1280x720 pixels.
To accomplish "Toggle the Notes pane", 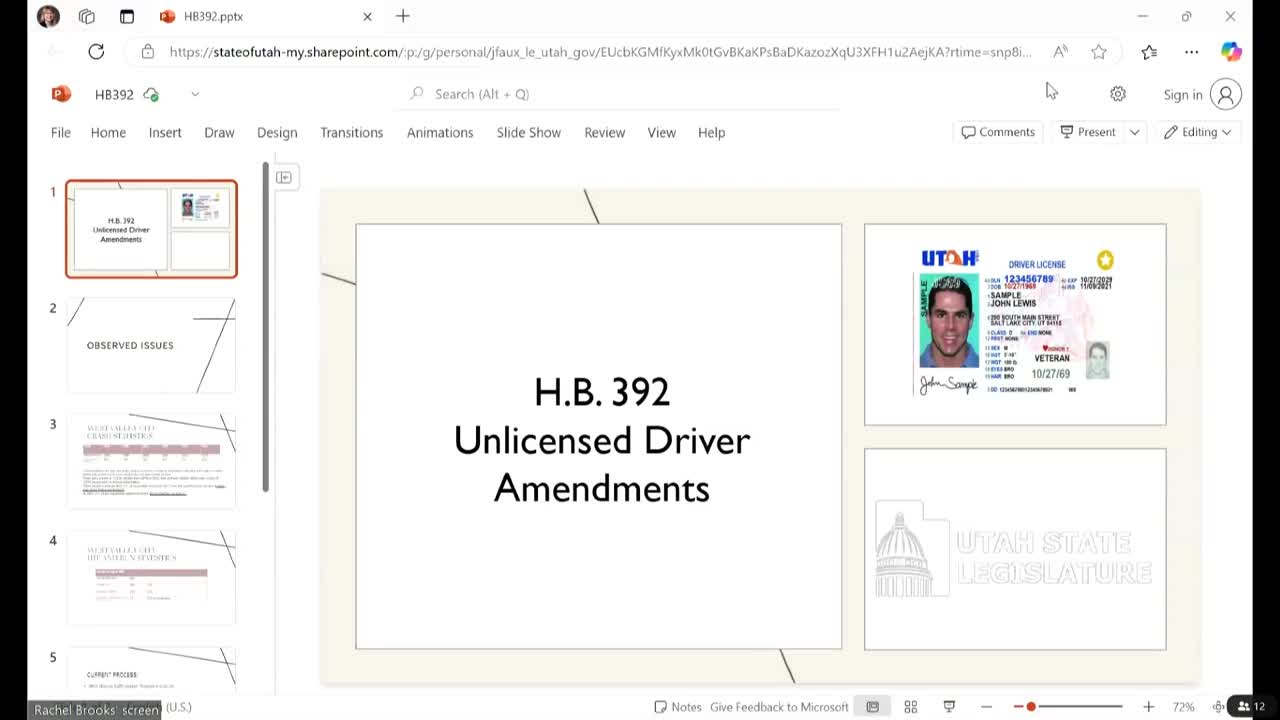I will click(x=678, y=707).
